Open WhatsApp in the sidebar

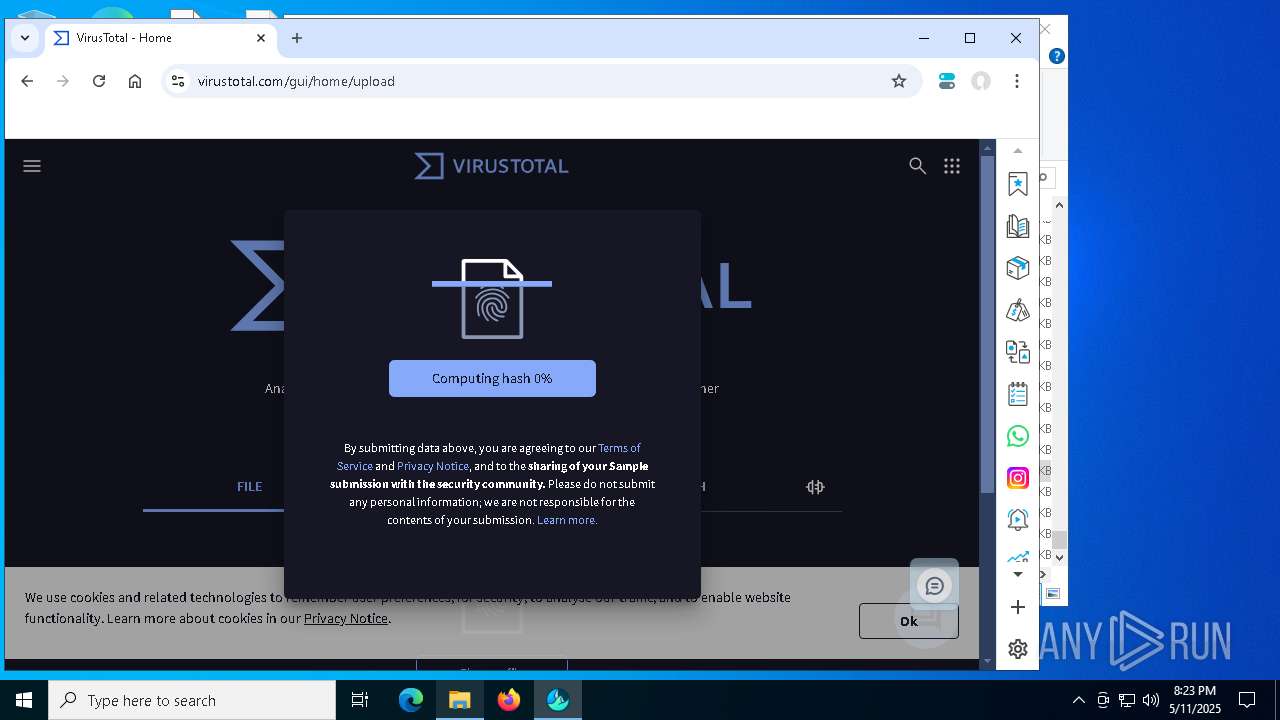tap(1018, 436)
